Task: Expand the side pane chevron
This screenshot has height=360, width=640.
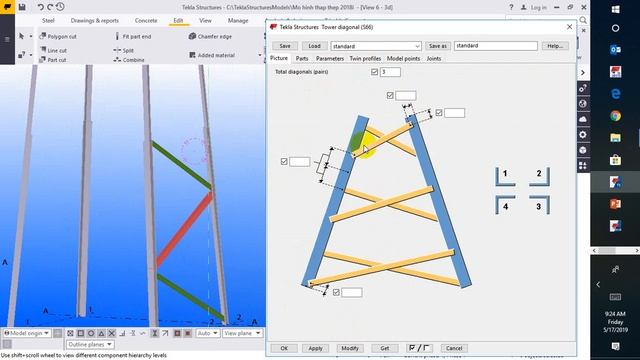Action: pyautogui.click(x=583, y=72)
